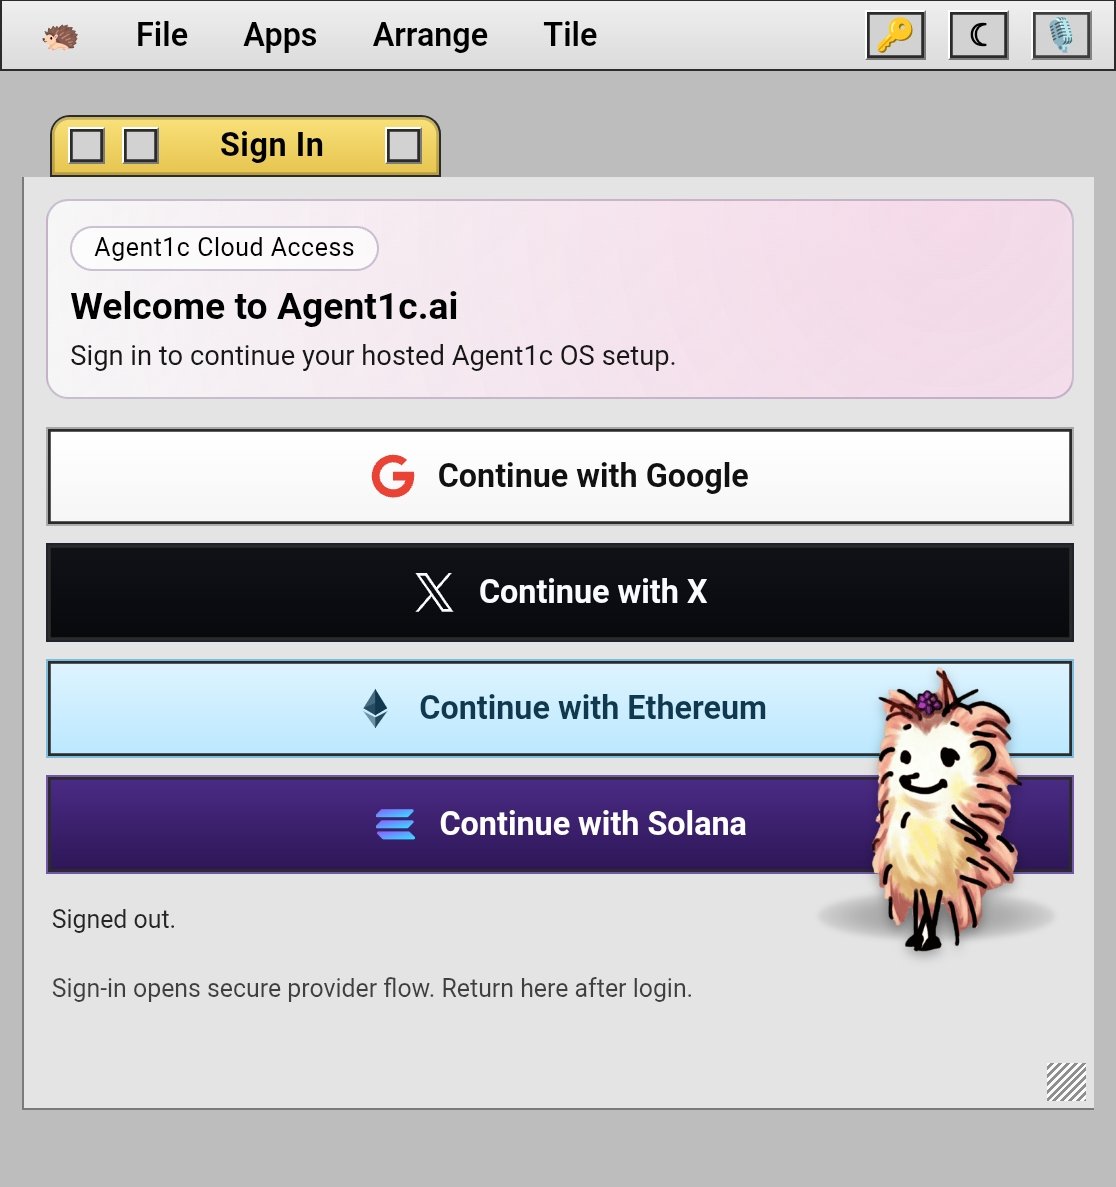Open the Tile menu
Screen dimensions: 1116x1187
[570, 35]
